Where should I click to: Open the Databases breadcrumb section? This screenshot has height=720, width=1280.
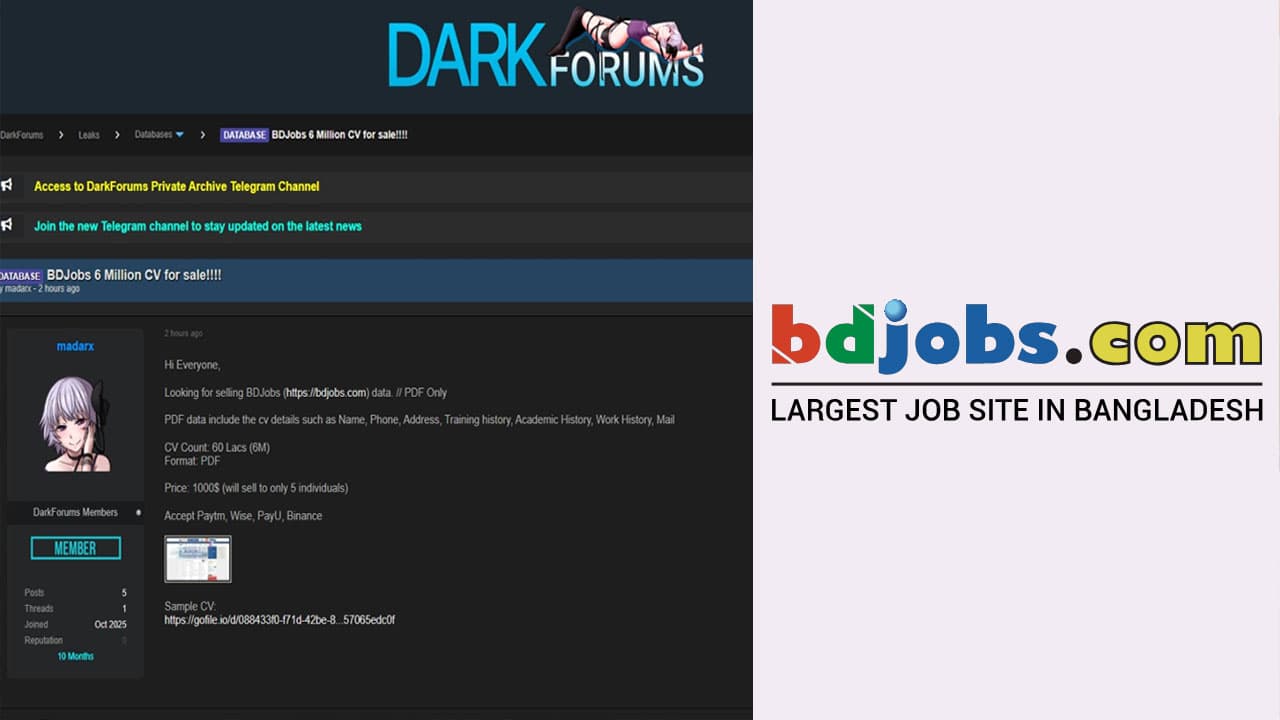[x=153, y=135]
